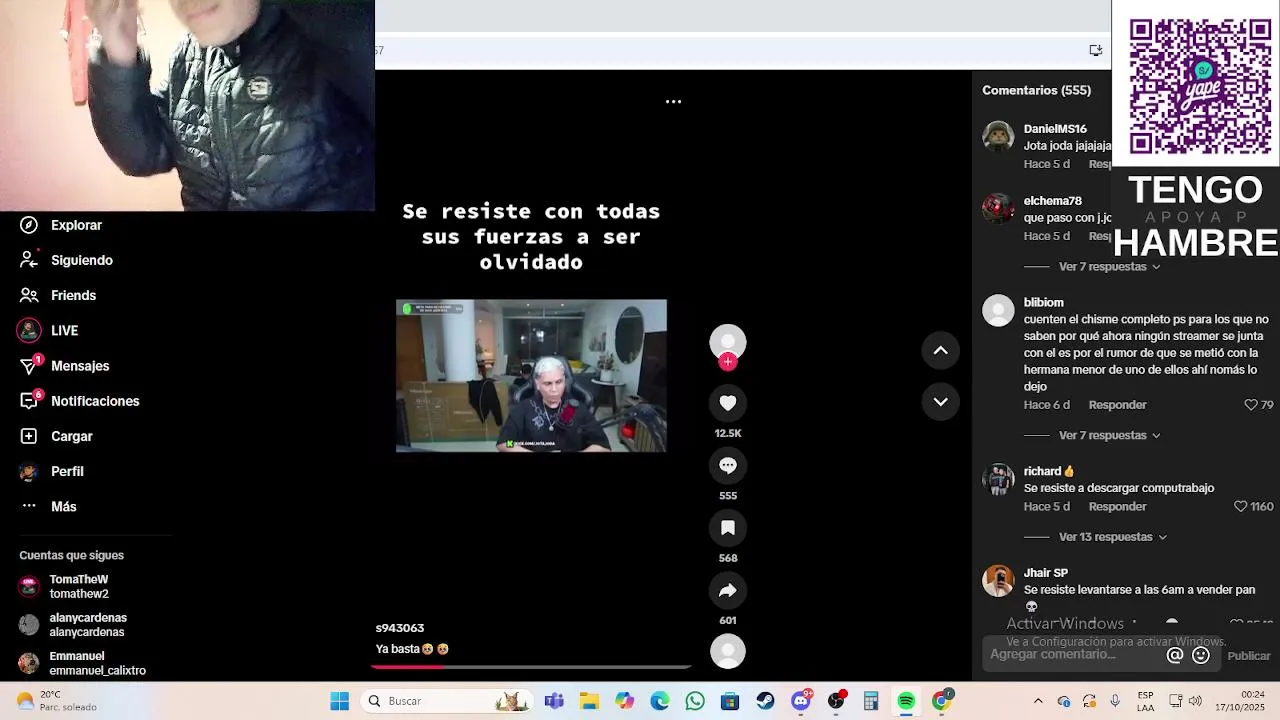This screenshot has height=720, width=1280.
Task: Open LIVE section
Action: tap(49, 330)
